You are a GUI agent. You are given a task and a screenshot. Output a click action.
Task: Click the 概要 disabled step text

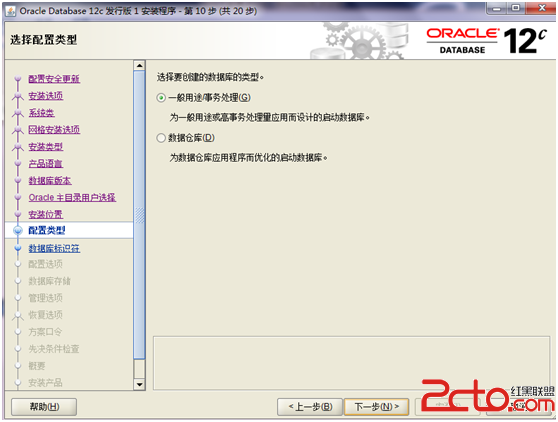(37, 366)
